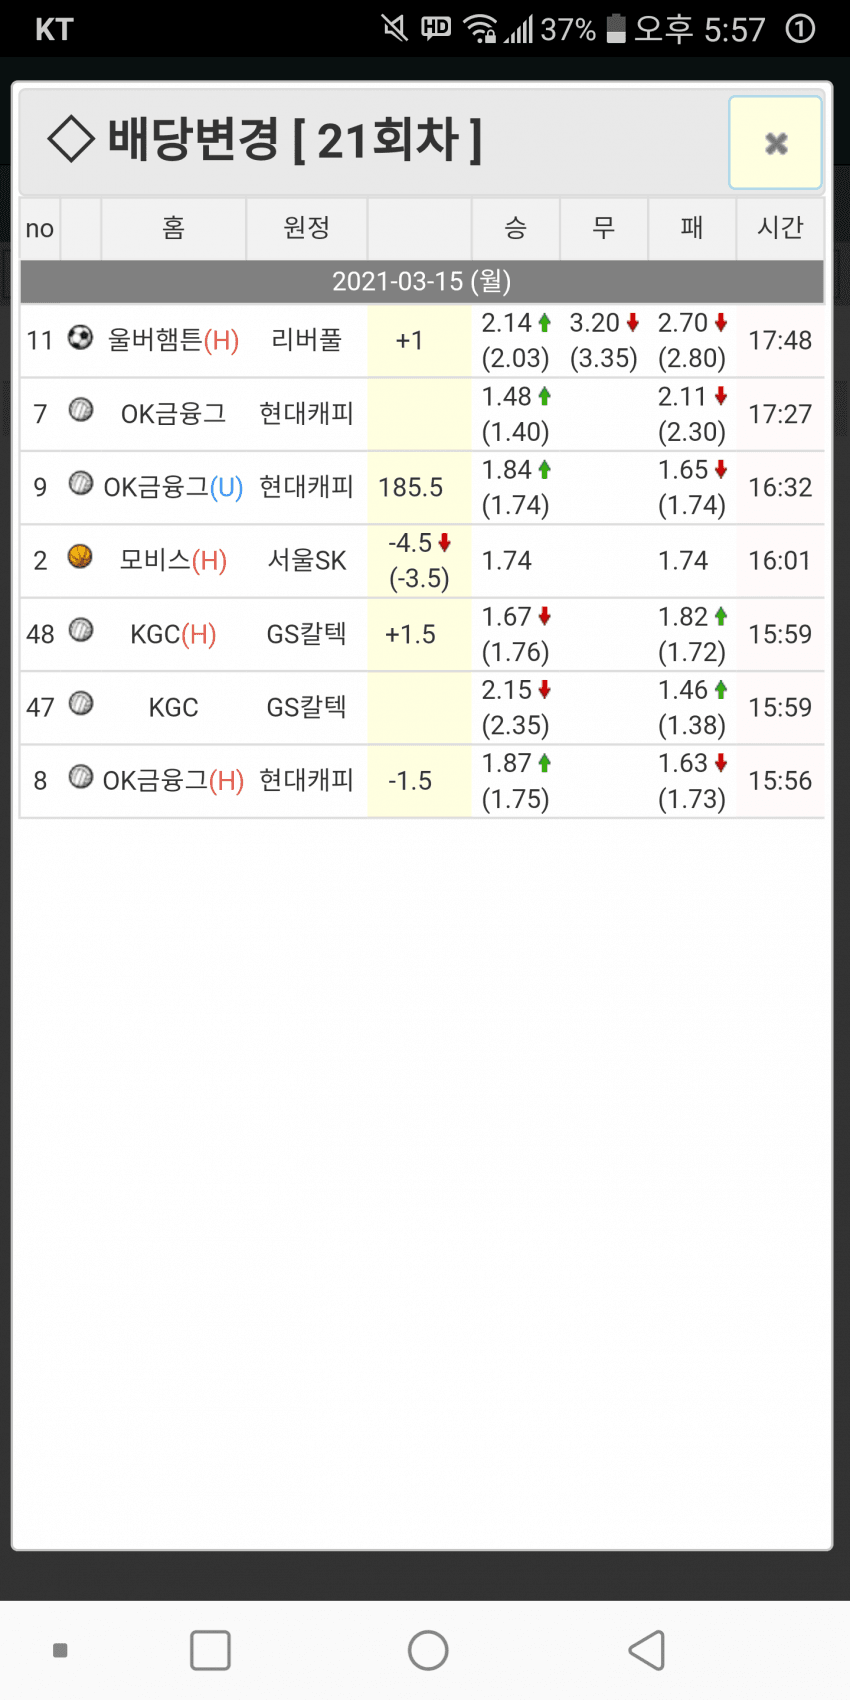Select 울버햄튼(H) home team name

(173, 341)
